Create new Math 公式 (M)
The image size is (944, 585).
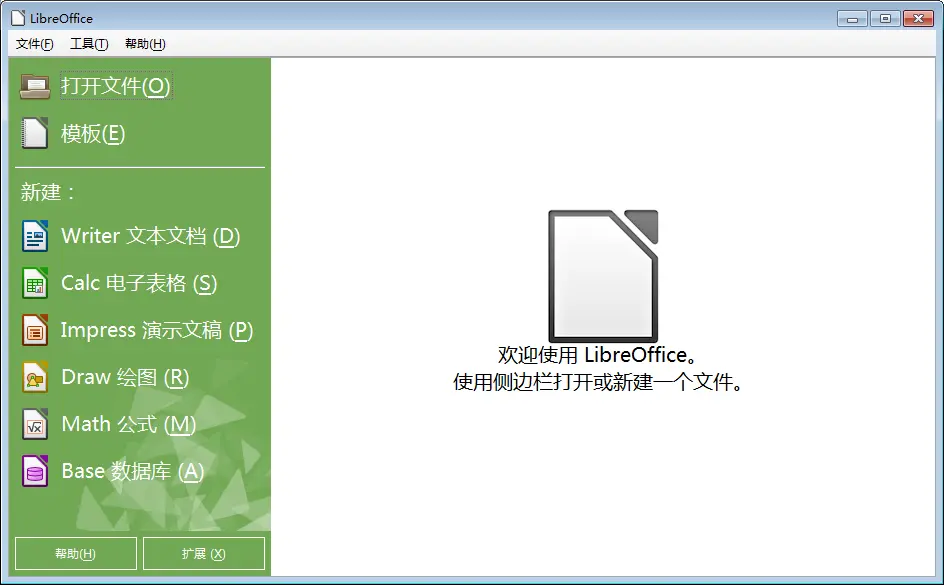(x=129, y=424)
